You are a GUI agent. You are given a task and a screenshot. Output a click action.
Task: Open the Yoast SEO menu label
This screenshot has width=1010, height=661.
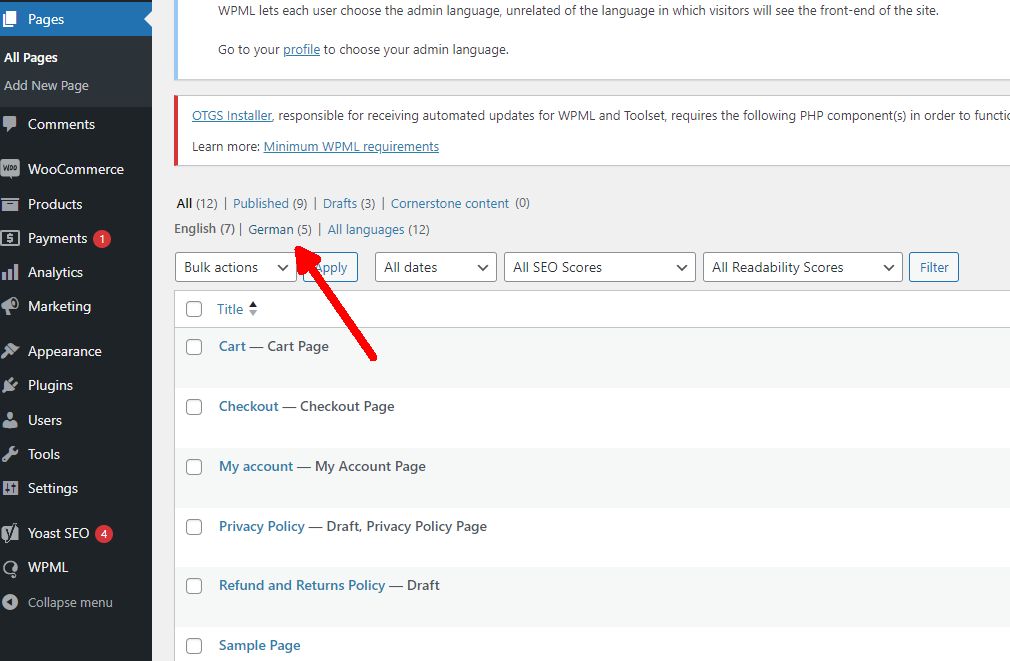(58, 533)
